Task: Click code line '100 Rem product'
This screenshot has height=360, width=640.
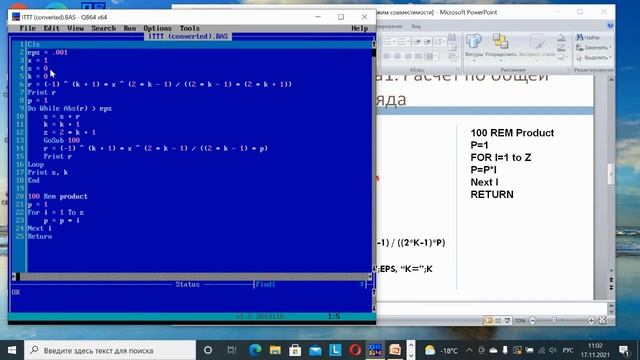Action: (x=58, y=196)
